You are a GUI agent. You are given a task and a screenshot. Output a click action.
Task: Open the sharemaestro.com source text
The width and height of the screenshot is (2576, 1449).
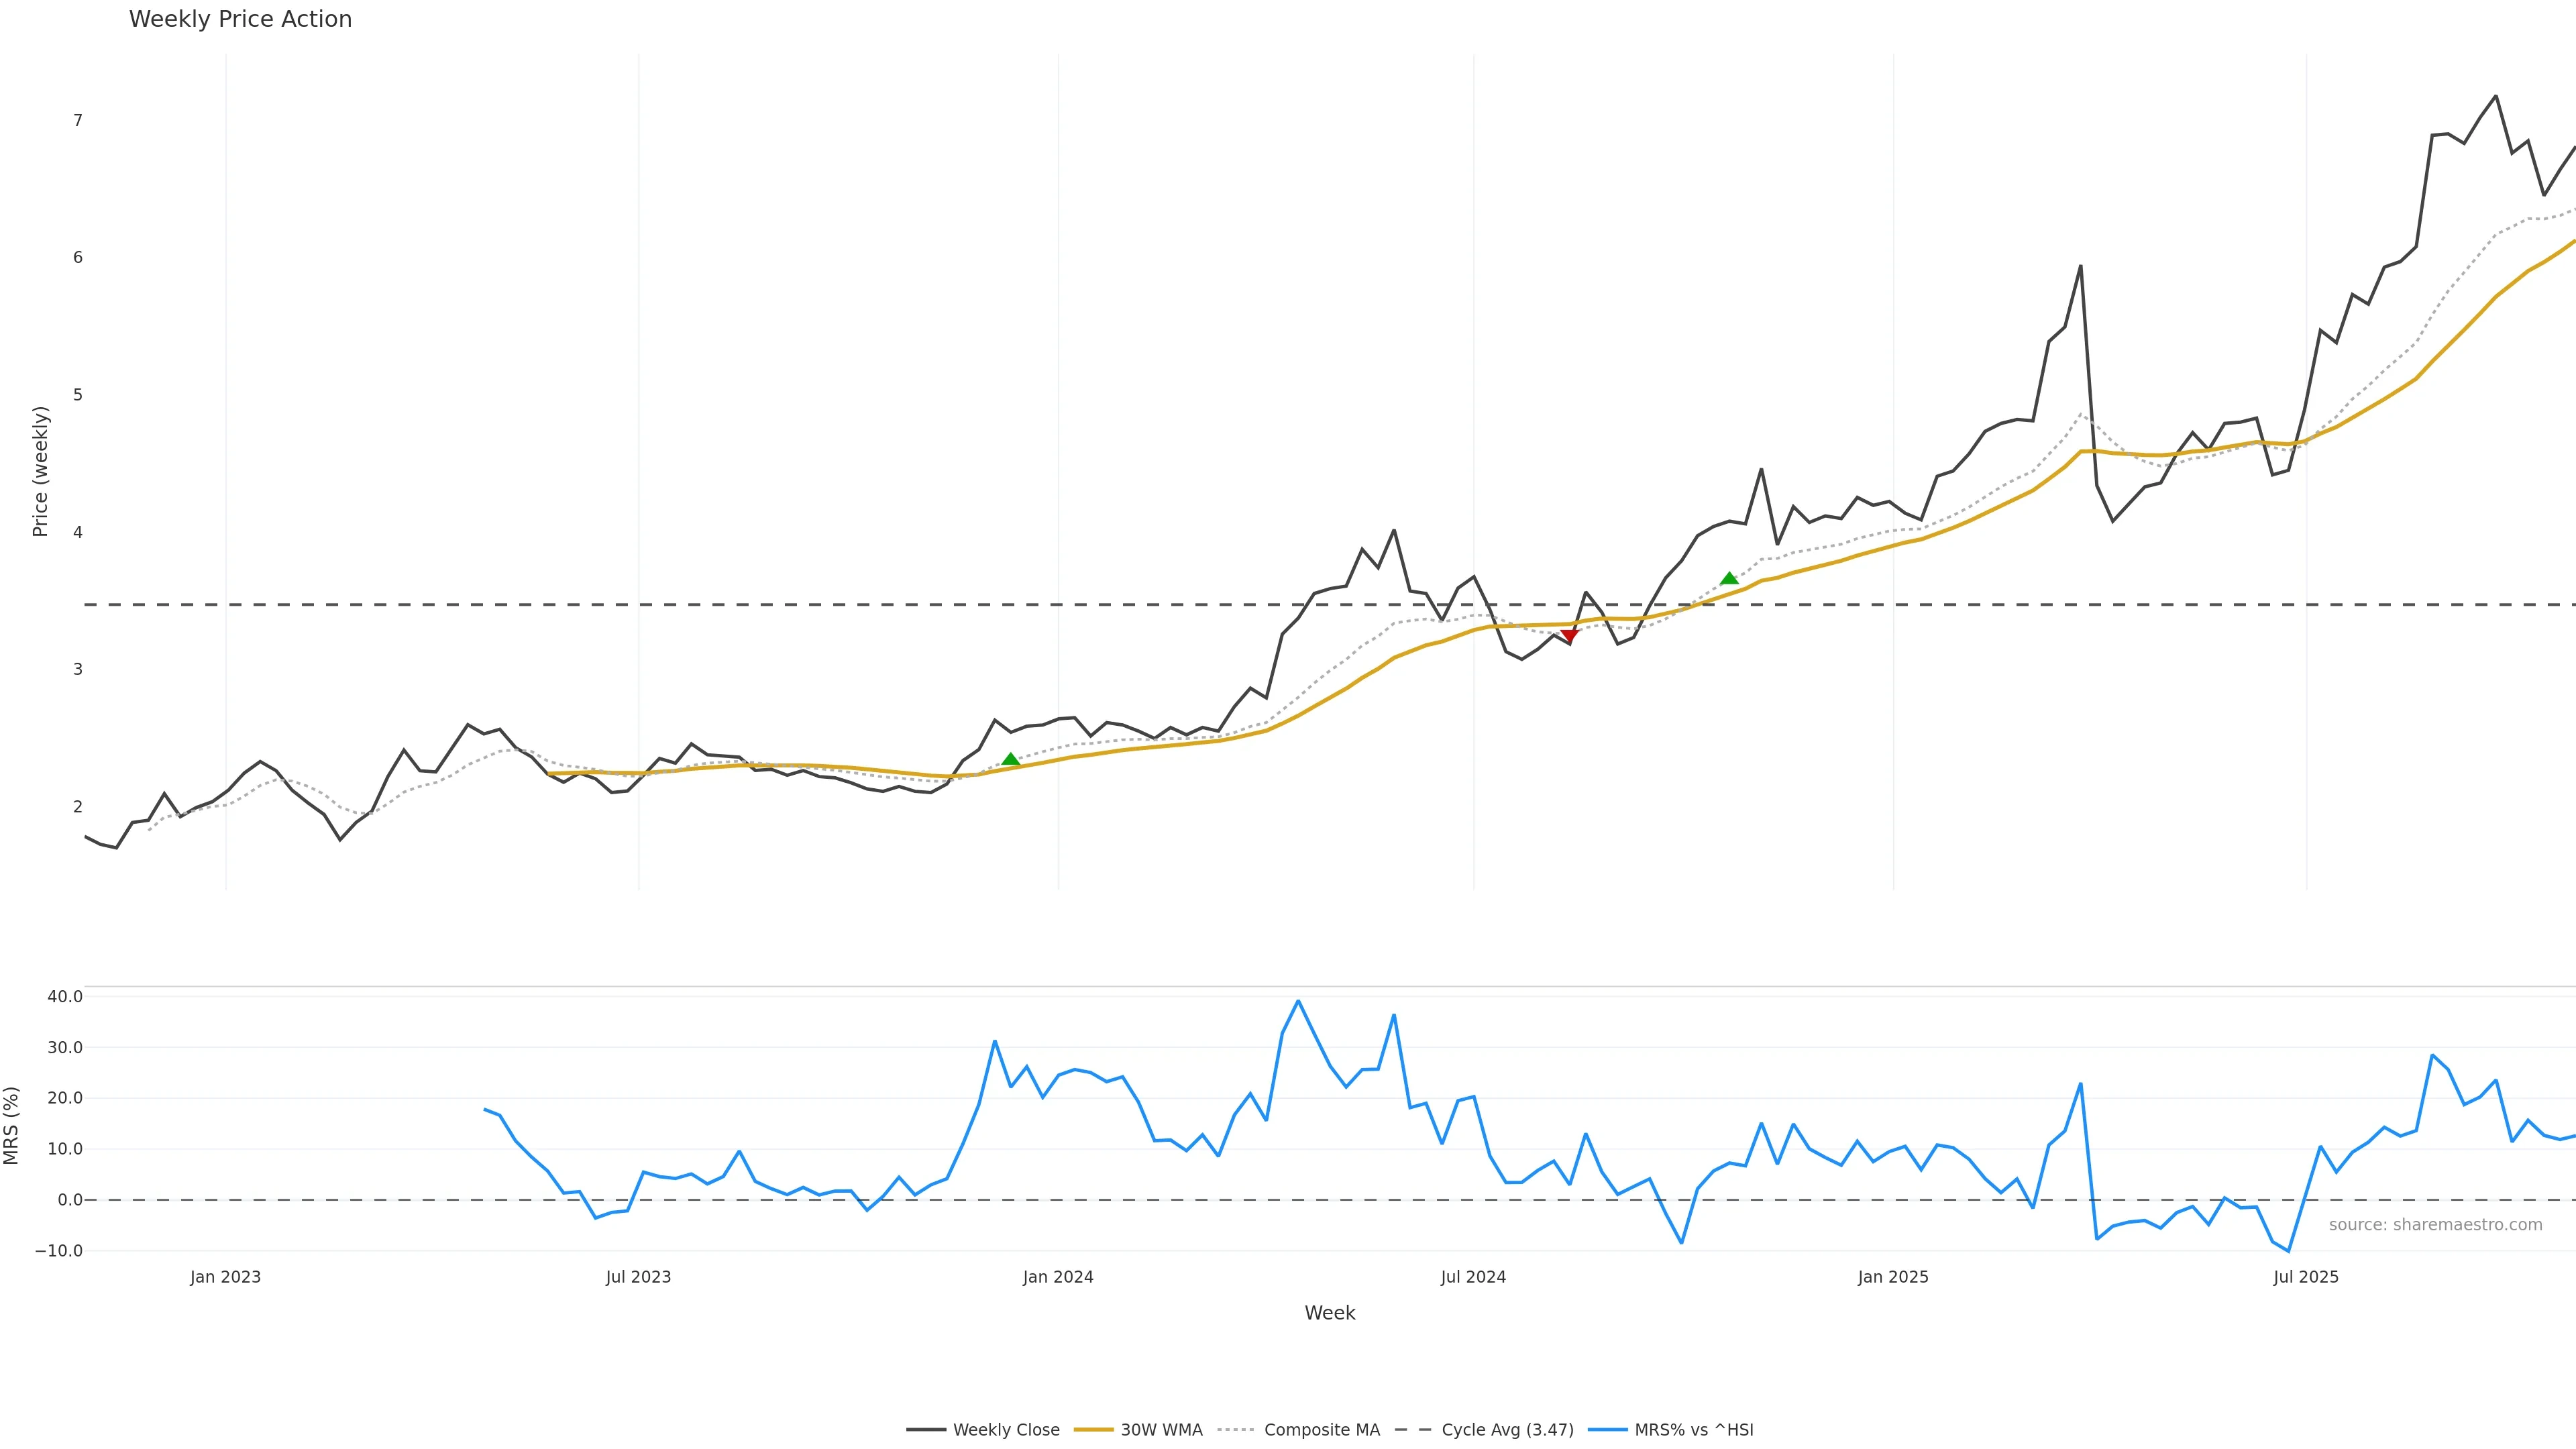tap(2435, 1225)
